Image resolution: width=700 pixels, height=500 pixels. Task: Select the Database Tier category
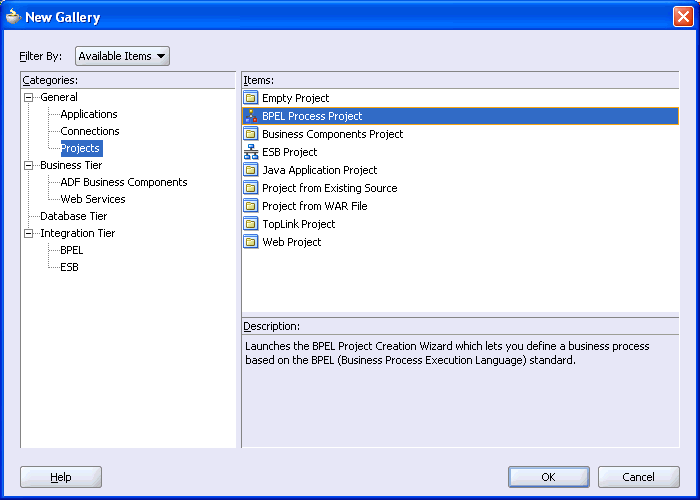pos(74,216)
